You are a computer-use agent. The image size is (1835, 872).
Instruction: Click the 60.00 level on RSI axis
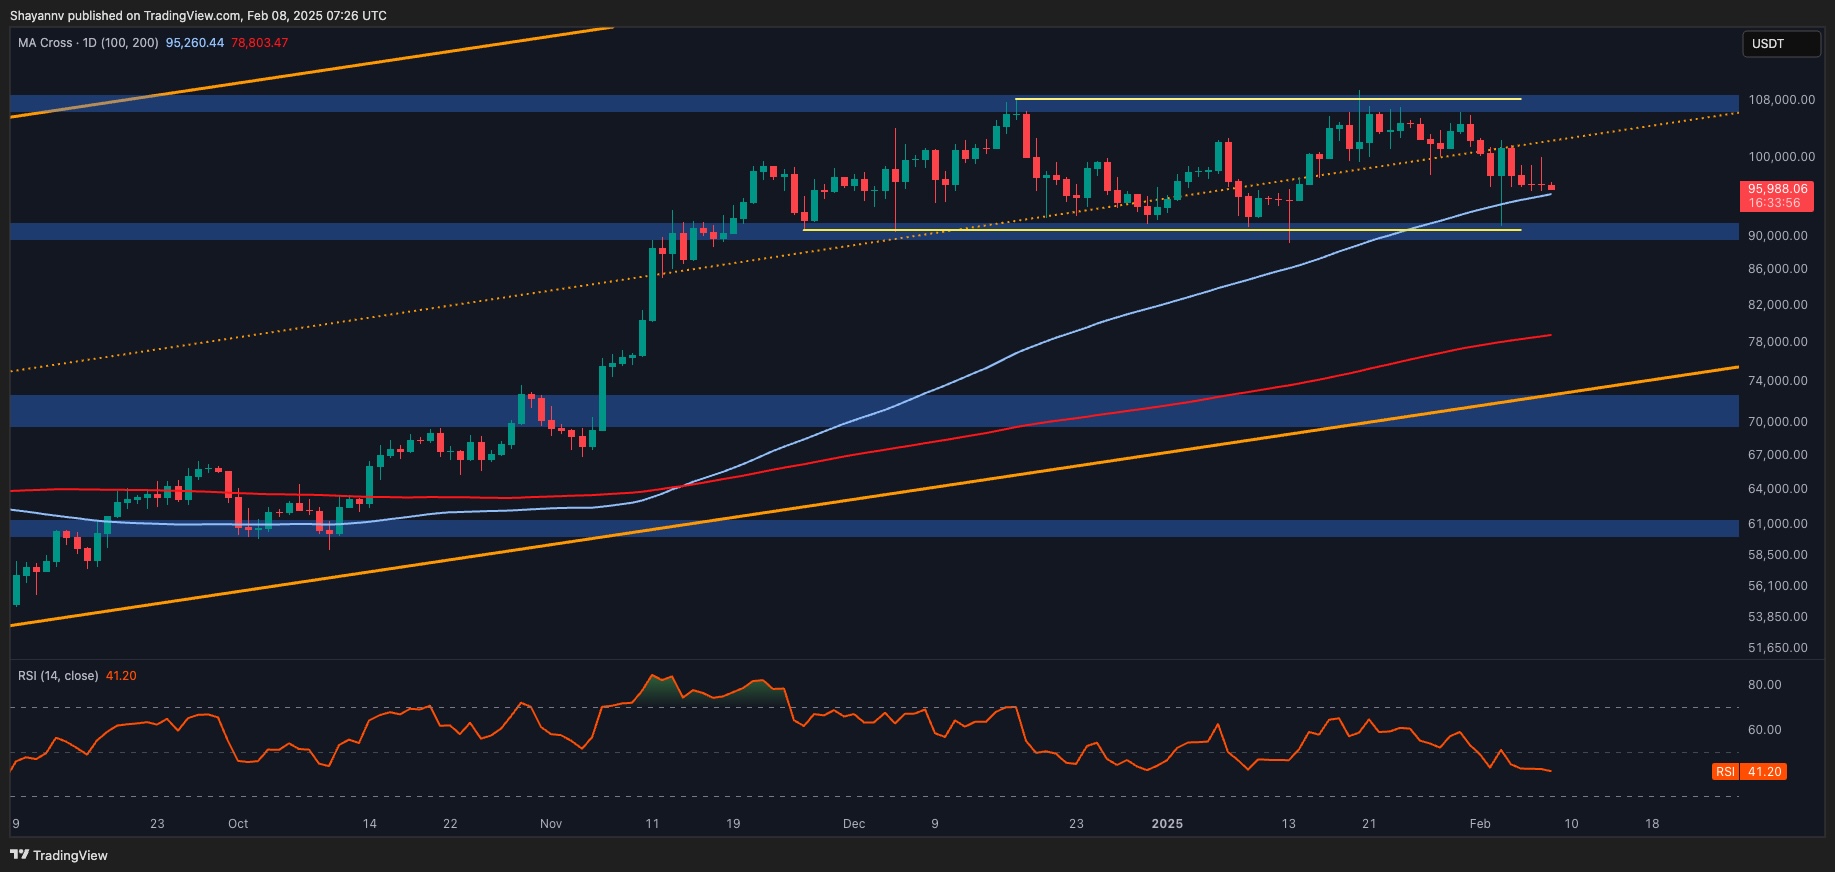(1764, 730)
